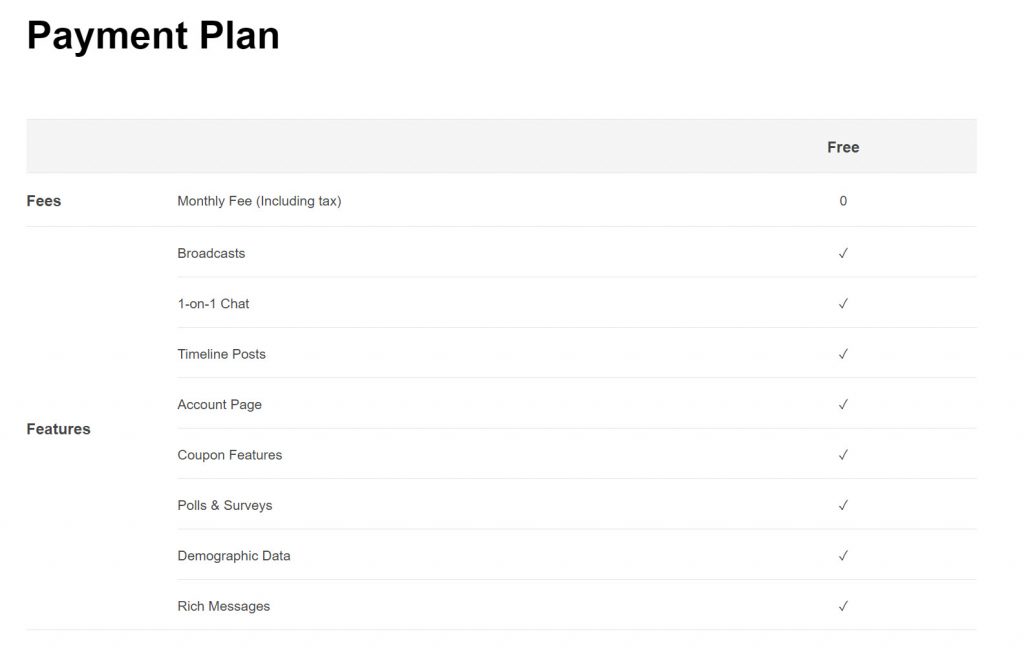Click the Coupon Features label
1024x656 pixels.
point(230,455)
